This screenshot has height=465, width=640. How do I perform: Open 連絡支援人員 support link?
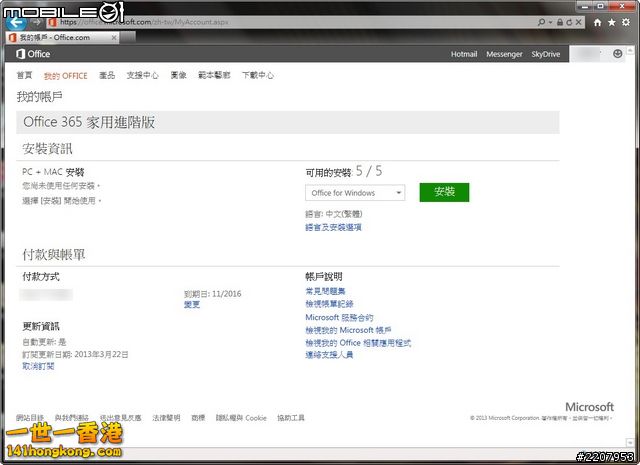pos(329,355)
